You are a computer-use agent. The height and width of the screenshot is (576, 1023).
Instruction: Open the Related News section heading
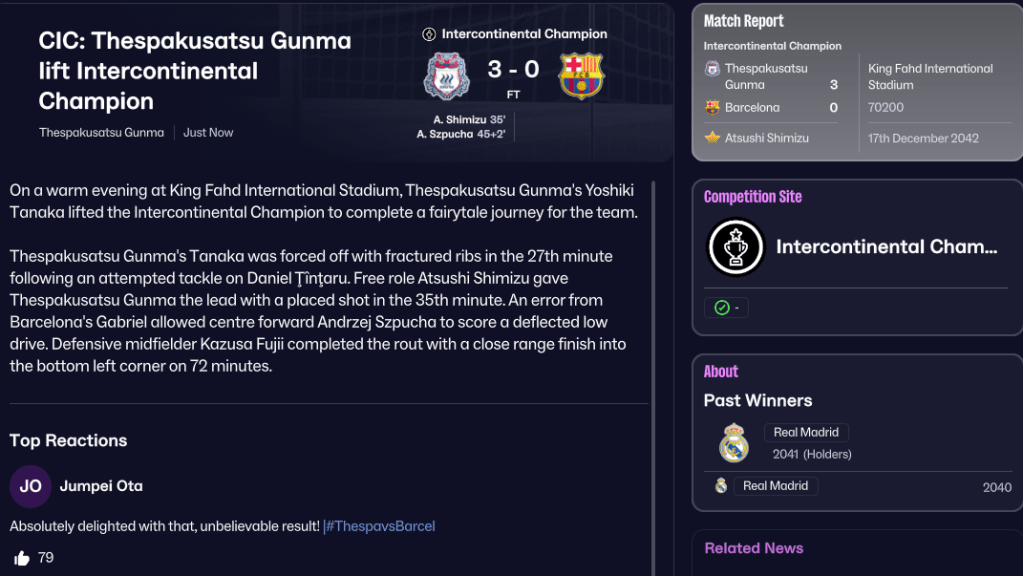753,548
